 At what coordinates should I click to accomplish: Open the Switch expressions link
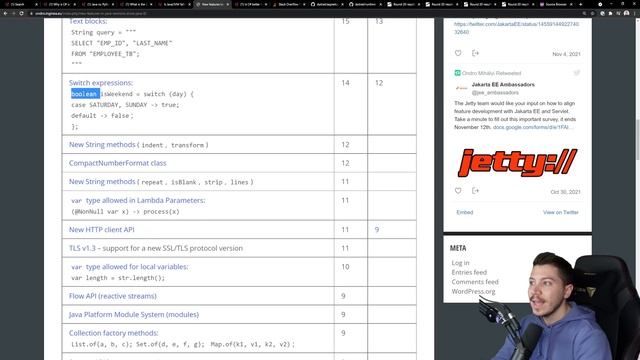(101, 82)
